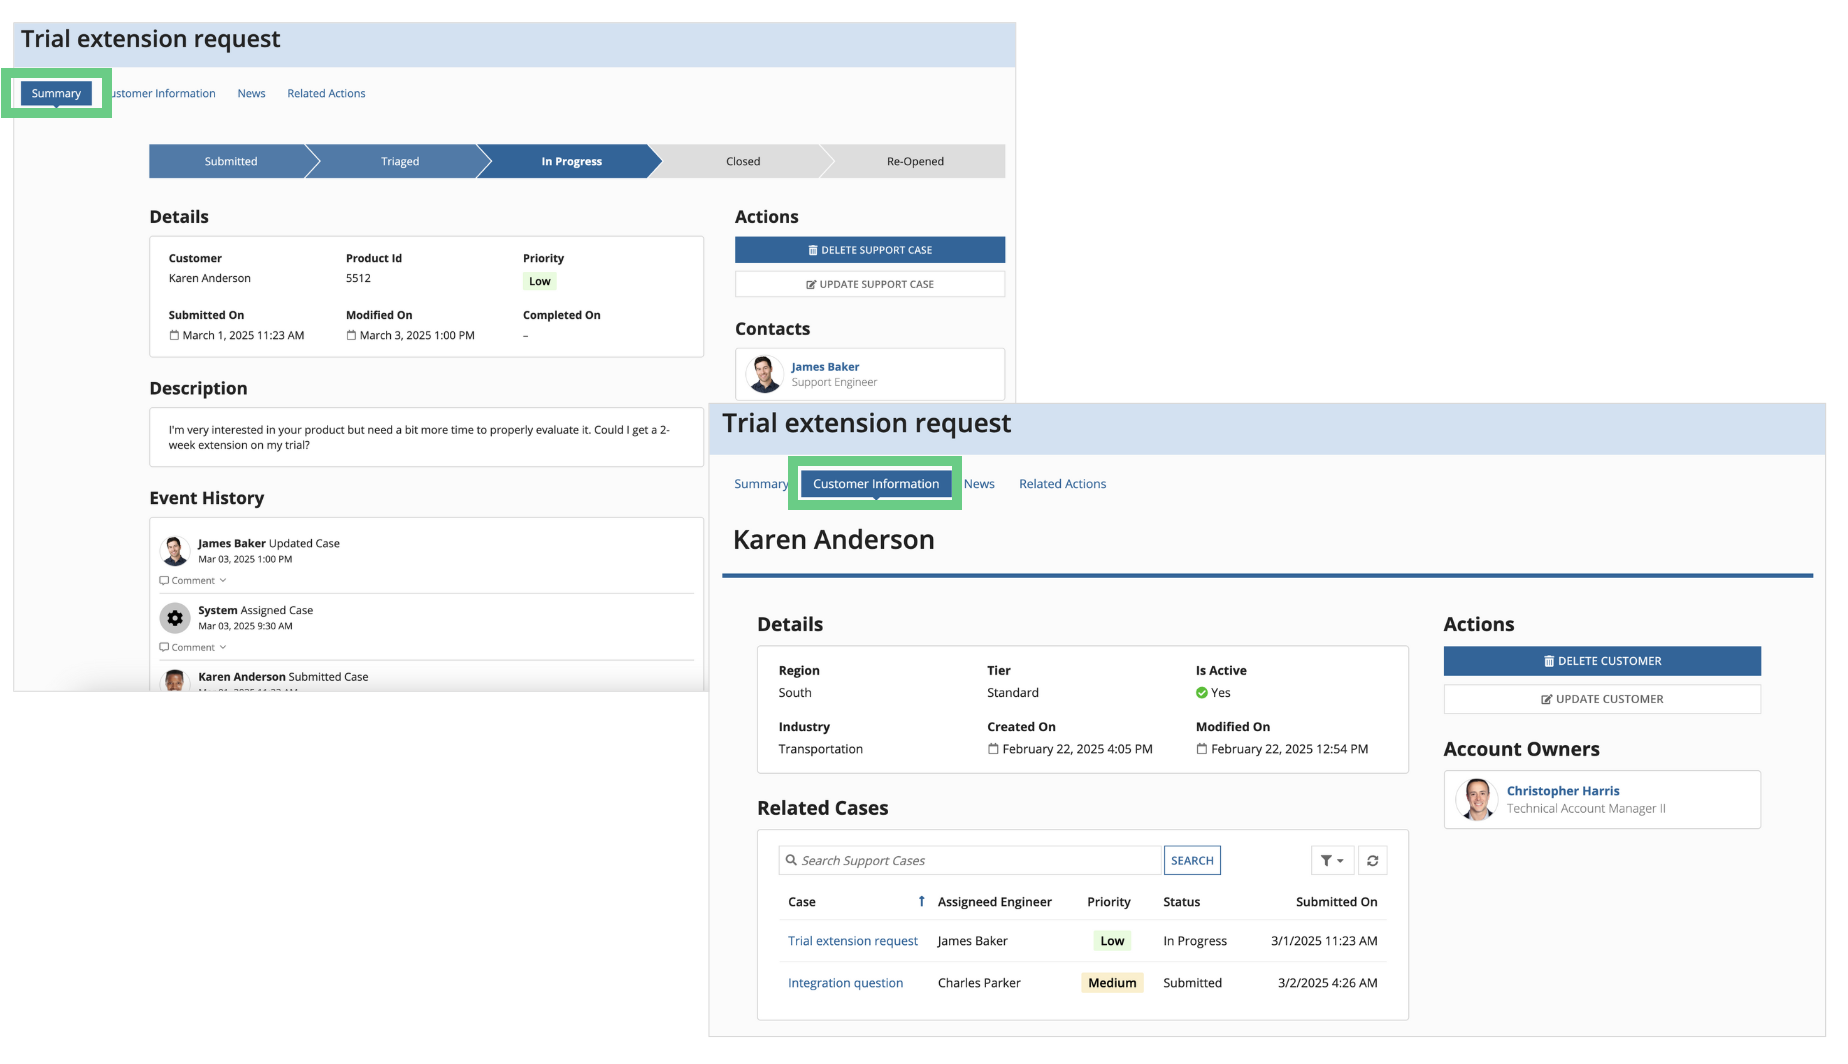Click Update Customer button
This screenshot has height=1064, width=1848.
pyautogui.click(x=1602, y=699)
